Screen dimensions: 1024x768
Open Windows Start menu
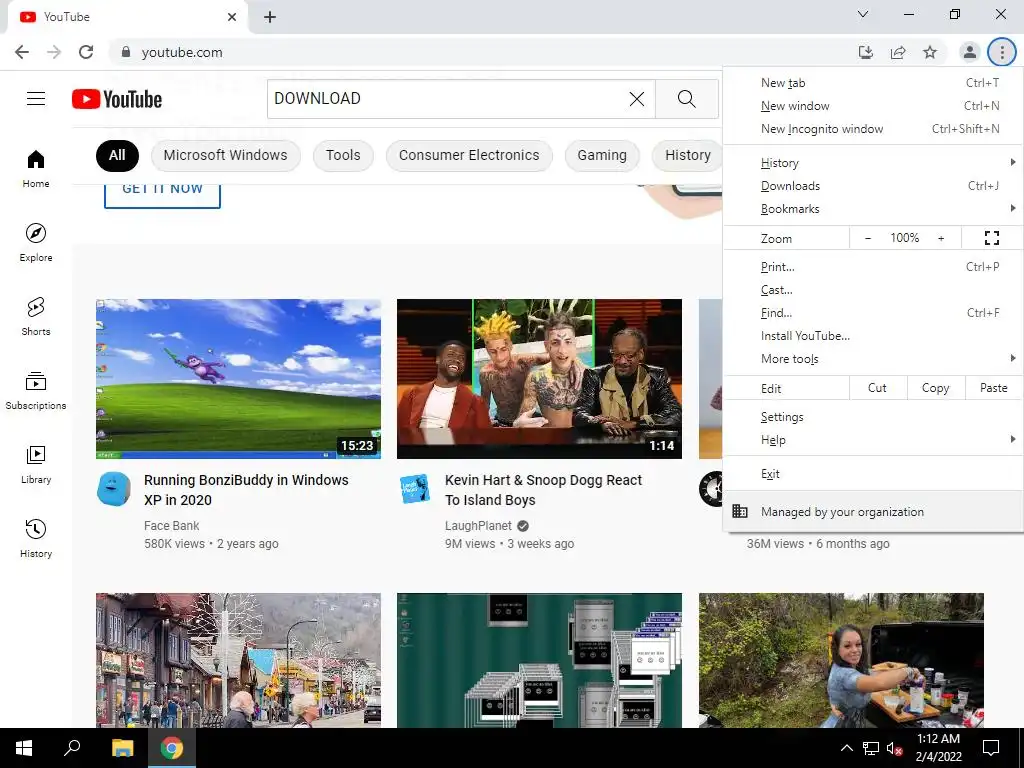24,748
